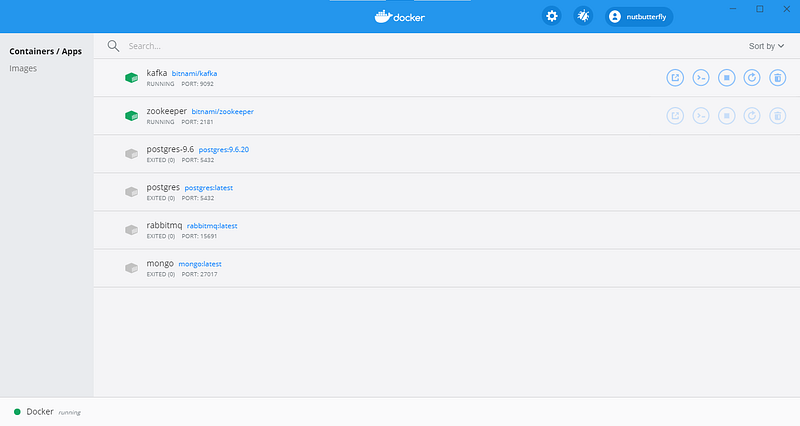Click the gray postgres container icon
Screen dimensions: 800x426
point(132,192)
